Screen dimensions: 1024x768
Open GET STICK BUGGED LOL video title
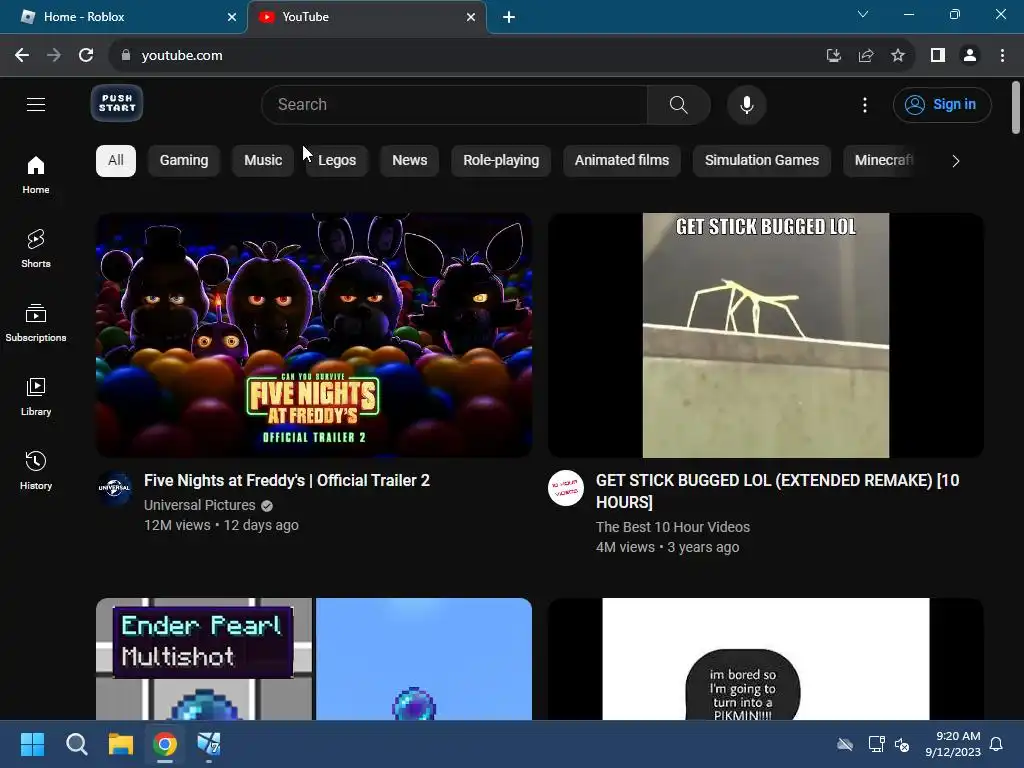(777, 491)
